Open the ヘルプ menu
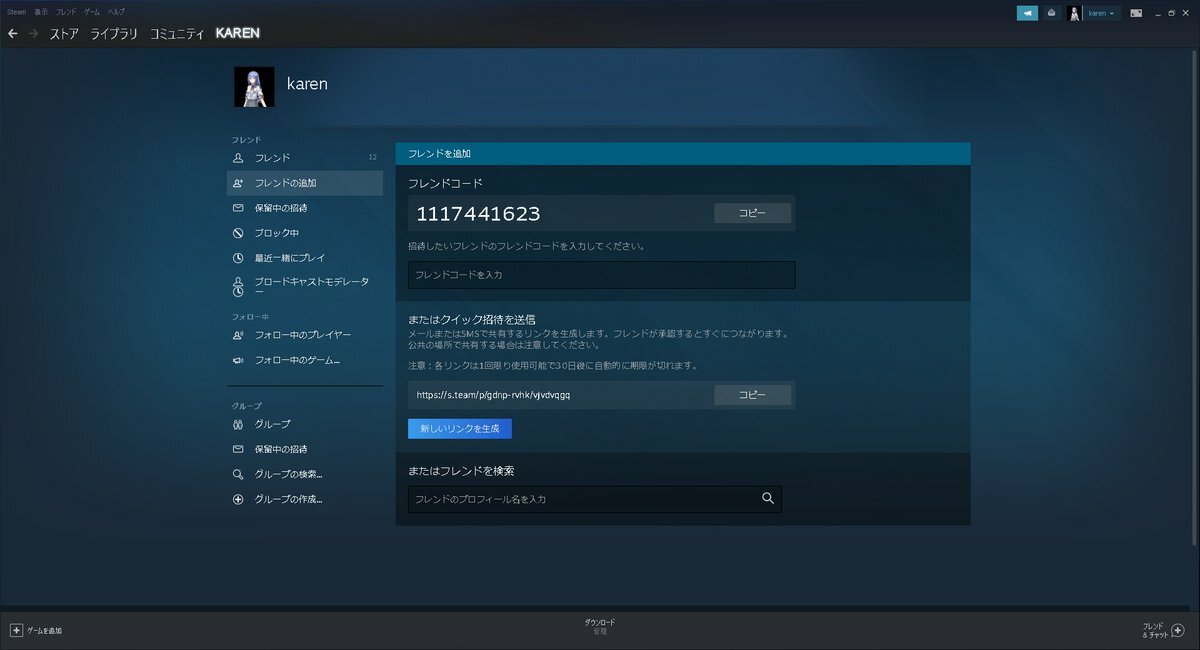This screenshot has height=650, width=1200. click(x=117, y=11)
